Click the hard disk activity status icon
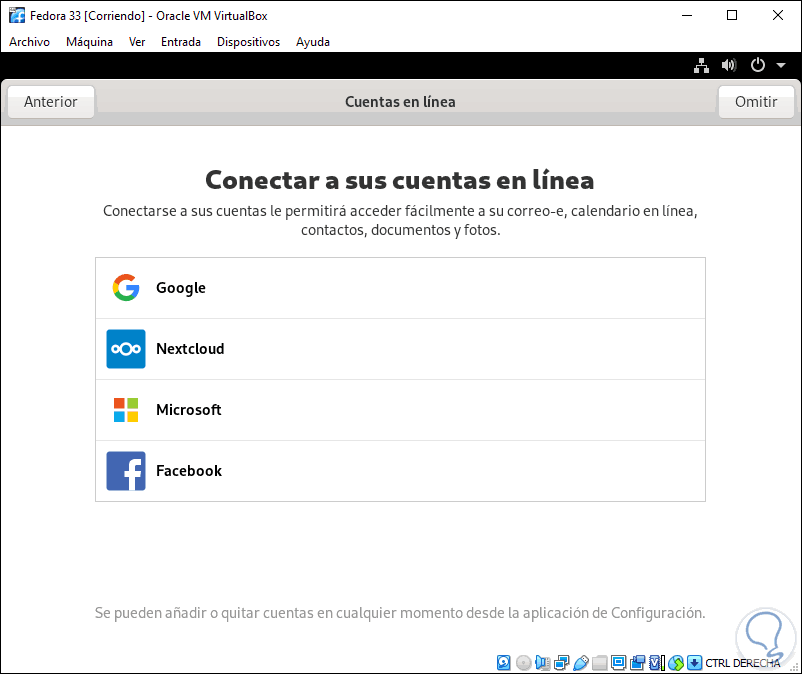Image resolution: width=802 pixels, height=674 pixels. tap(504, 663)
